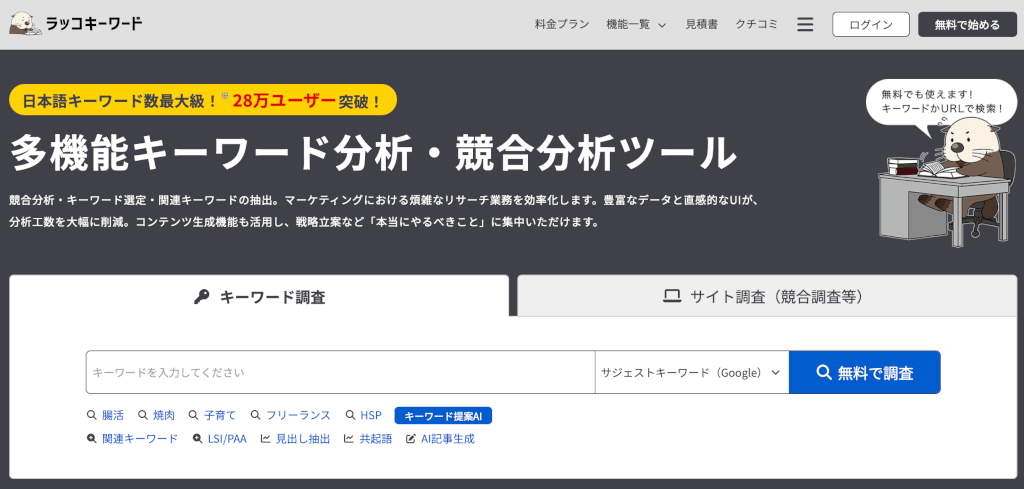Viewport: 1024px width, 489px height.
Task: Click the search-plus icon beside 関連キーワード
Action: tap(91, 439)
